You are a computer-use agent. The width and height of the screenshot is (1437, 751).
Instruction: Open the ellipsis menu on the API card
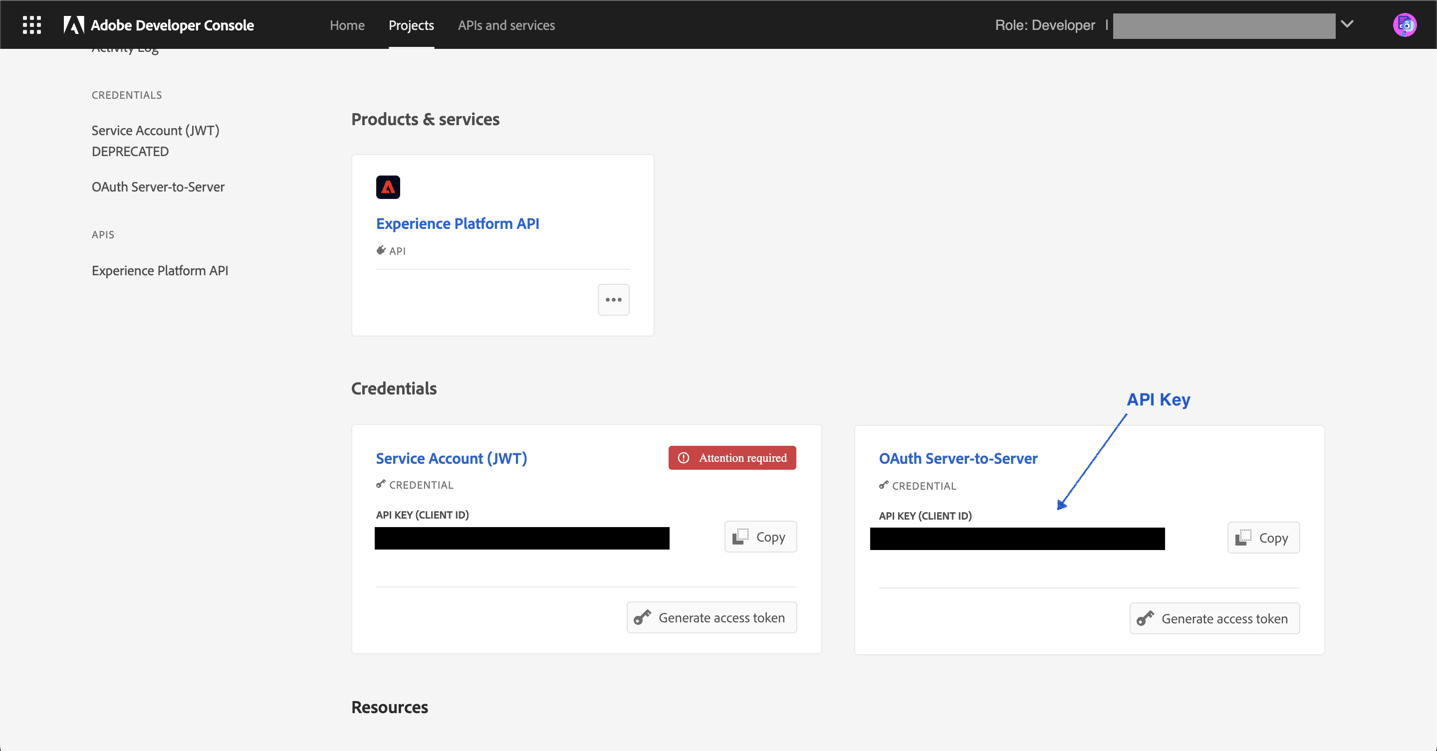(613, 299)
